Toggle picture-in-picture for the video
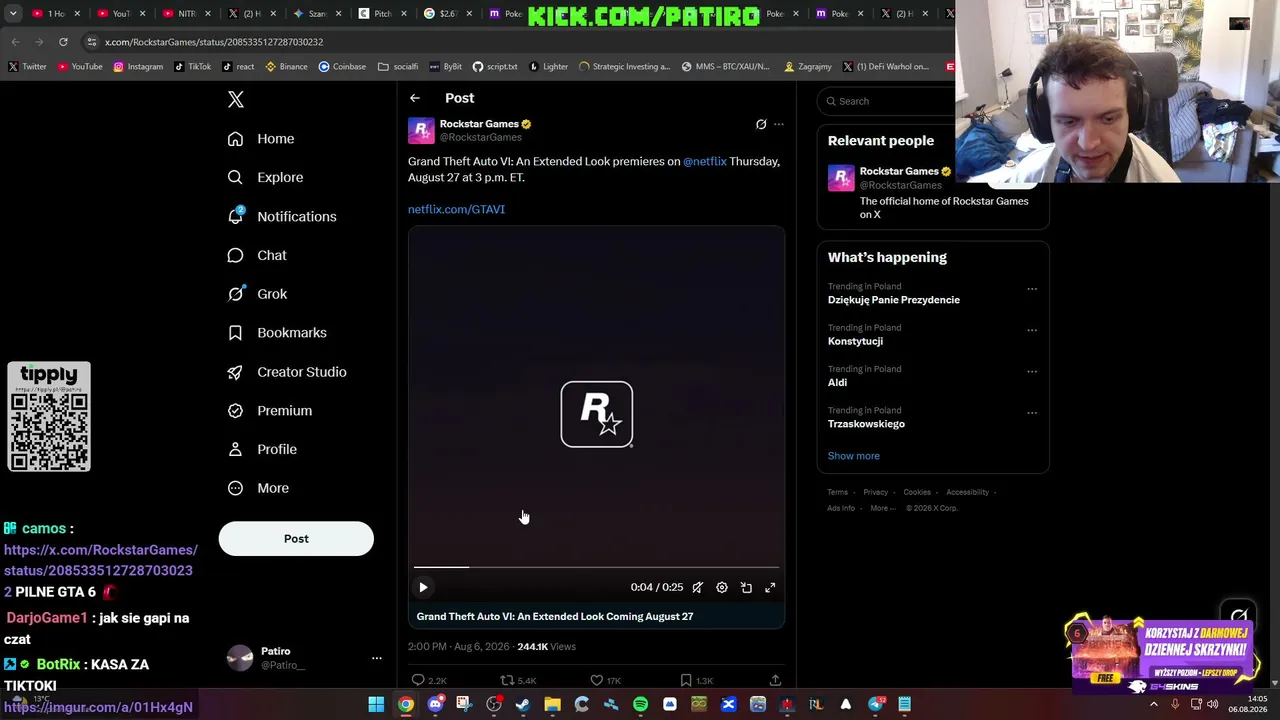Viewport: 1280px width, 720px height. coord(746,588)
